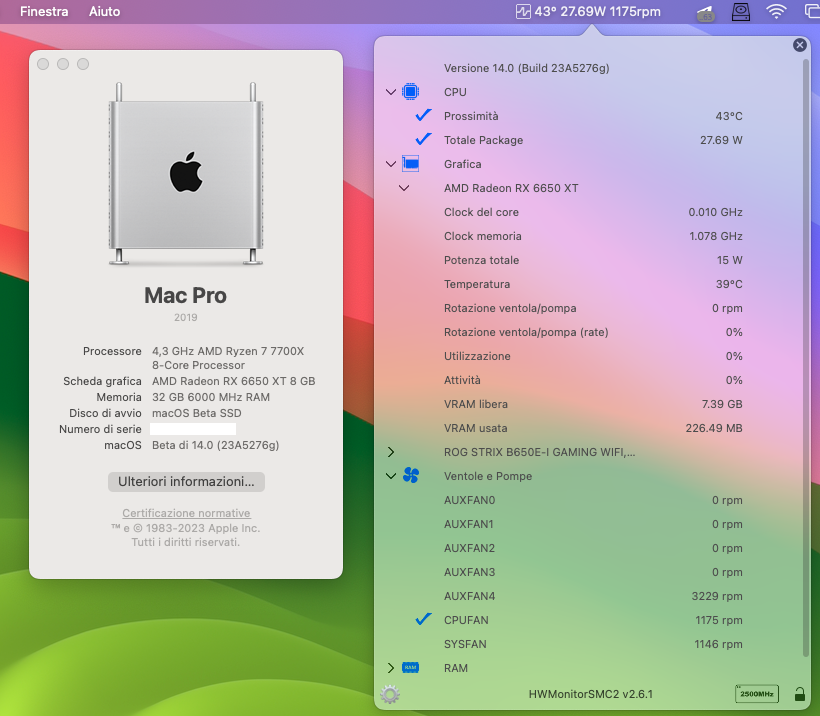The image size is (820, 716).
Task: Select the Clock del core row
Action: click(x=593, y=212)
